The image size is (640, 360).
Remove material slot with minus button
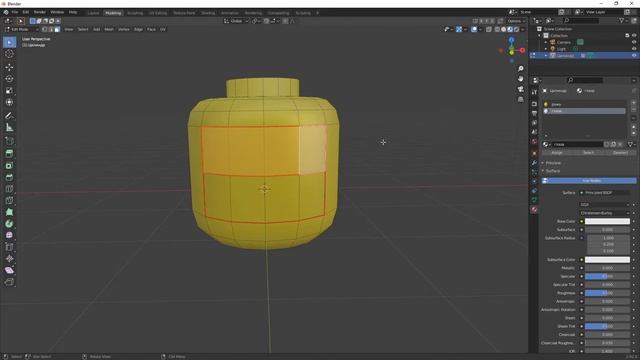pyautogui.click(x=633, y=109)
